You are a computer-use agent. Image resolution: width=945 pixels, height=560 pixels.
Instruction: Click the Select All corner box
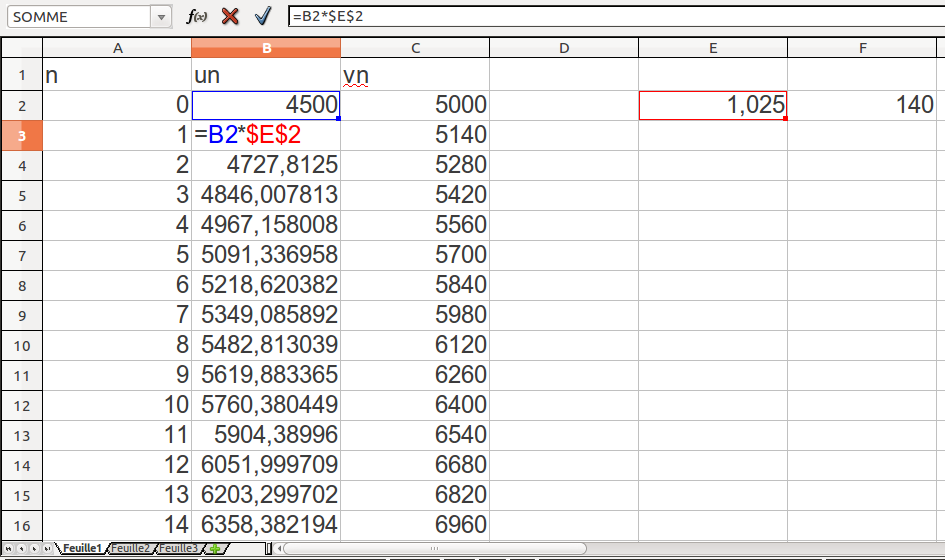tap(21, 49)
